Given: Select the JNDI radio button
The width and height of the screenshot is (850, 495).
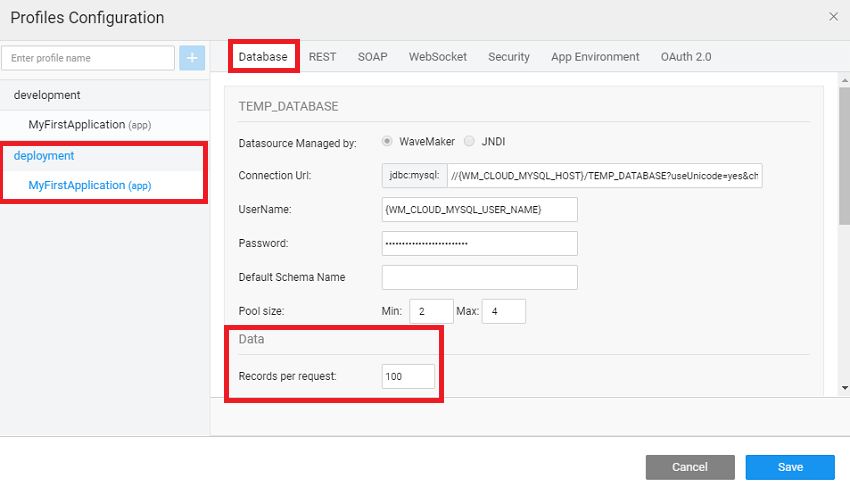Looking at the screenshot, I should [x=471, y=142].
